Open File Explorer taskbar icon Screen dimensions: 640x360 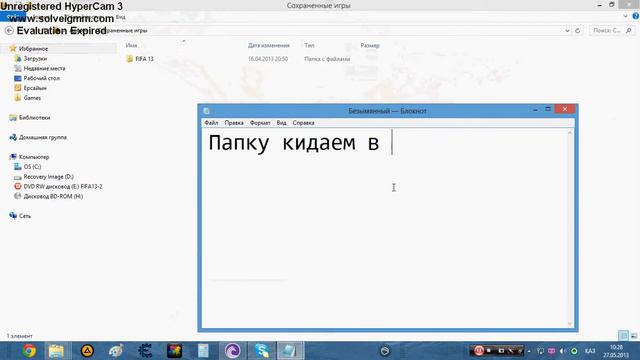[56, 351]
